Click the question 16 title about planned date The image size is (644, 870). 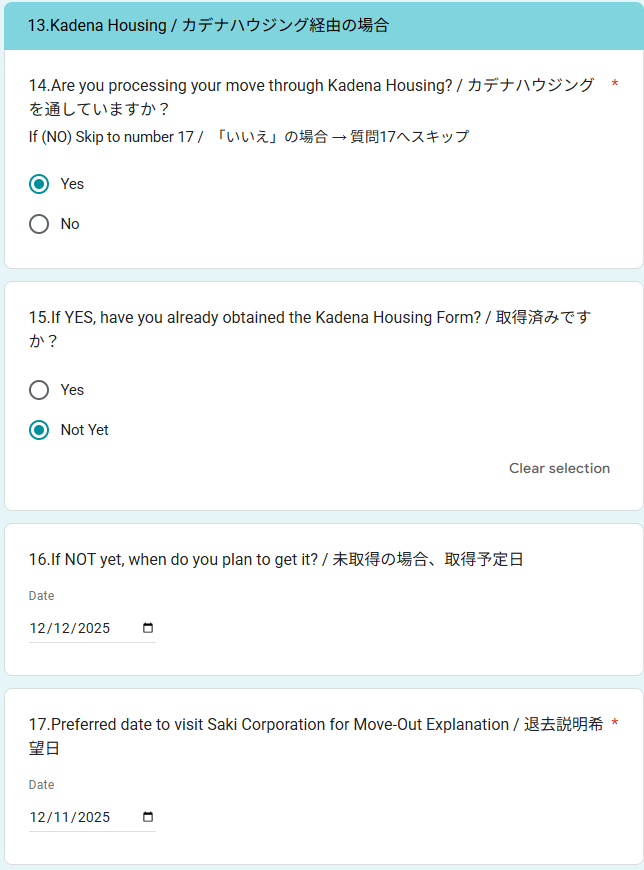(x=275, y=559)
